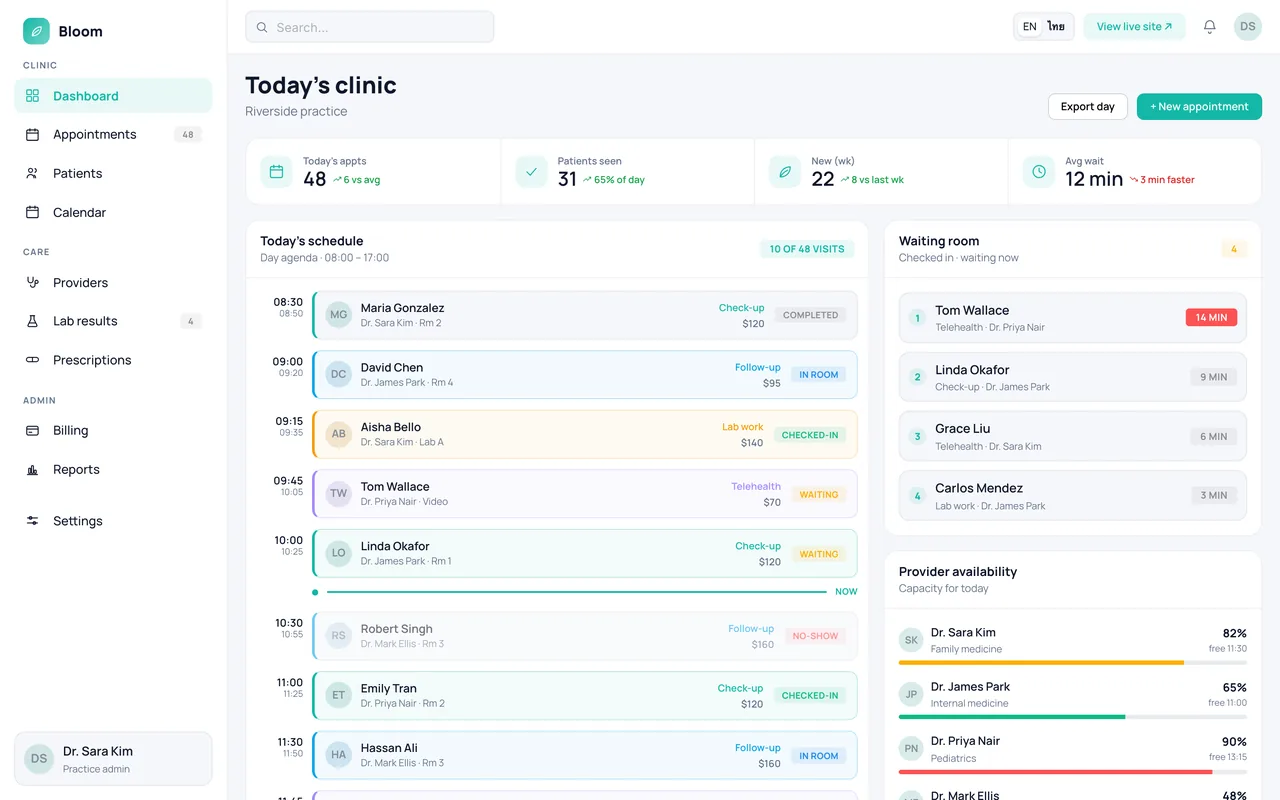Click the 10 OF 48 VISITS badge
Viewport: 1280px width, 800px height.
(807, 249)
